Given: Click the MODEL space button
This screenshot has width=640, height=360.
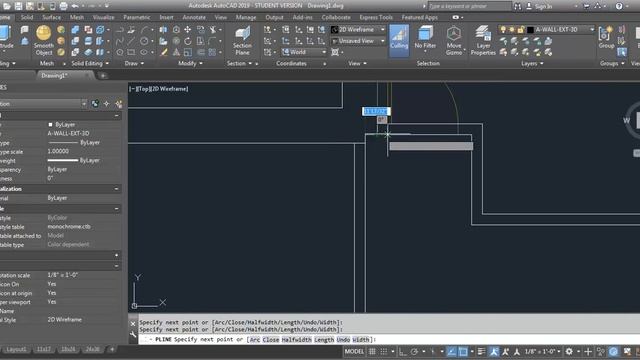Looking at the screenshot, I should click(x=354, y=351).
